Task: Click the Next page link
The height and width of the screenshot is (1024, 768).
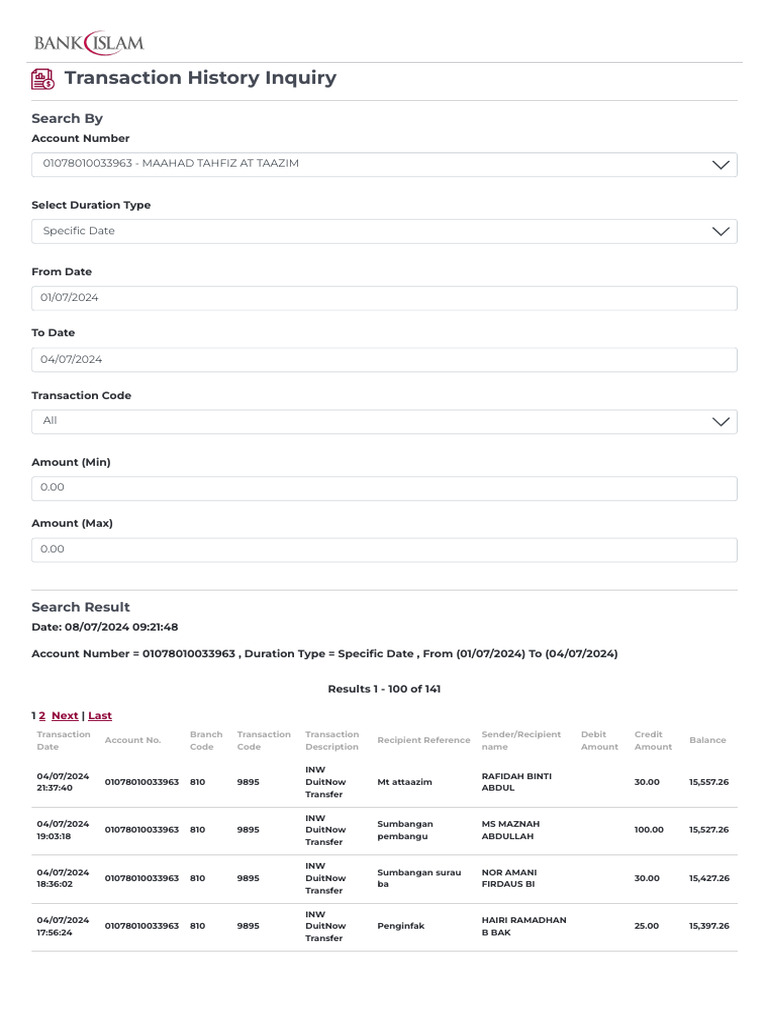Action: click(65, 716)
